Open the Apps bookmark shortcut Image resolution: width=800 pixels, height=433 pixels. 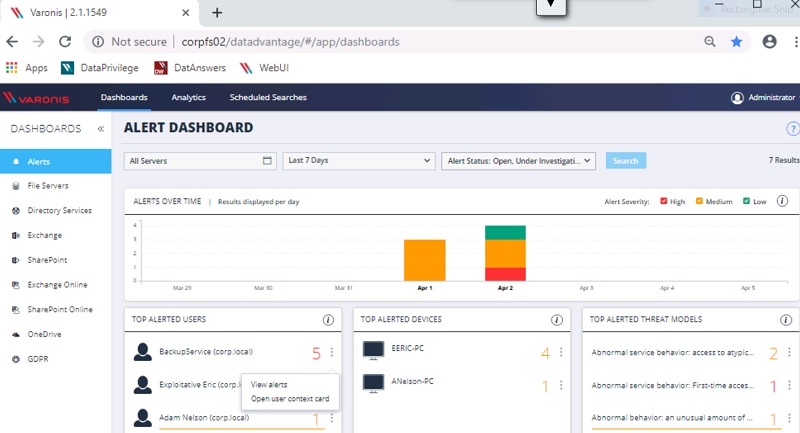click(27, 68)
